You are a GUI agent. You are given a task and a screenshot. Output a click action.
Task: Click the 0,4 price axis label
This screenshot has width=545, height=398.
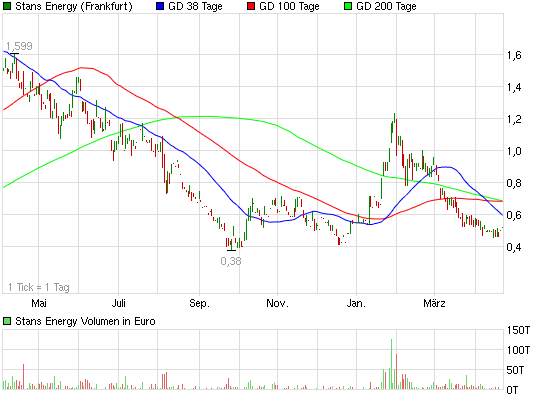(x=514, y=247)
